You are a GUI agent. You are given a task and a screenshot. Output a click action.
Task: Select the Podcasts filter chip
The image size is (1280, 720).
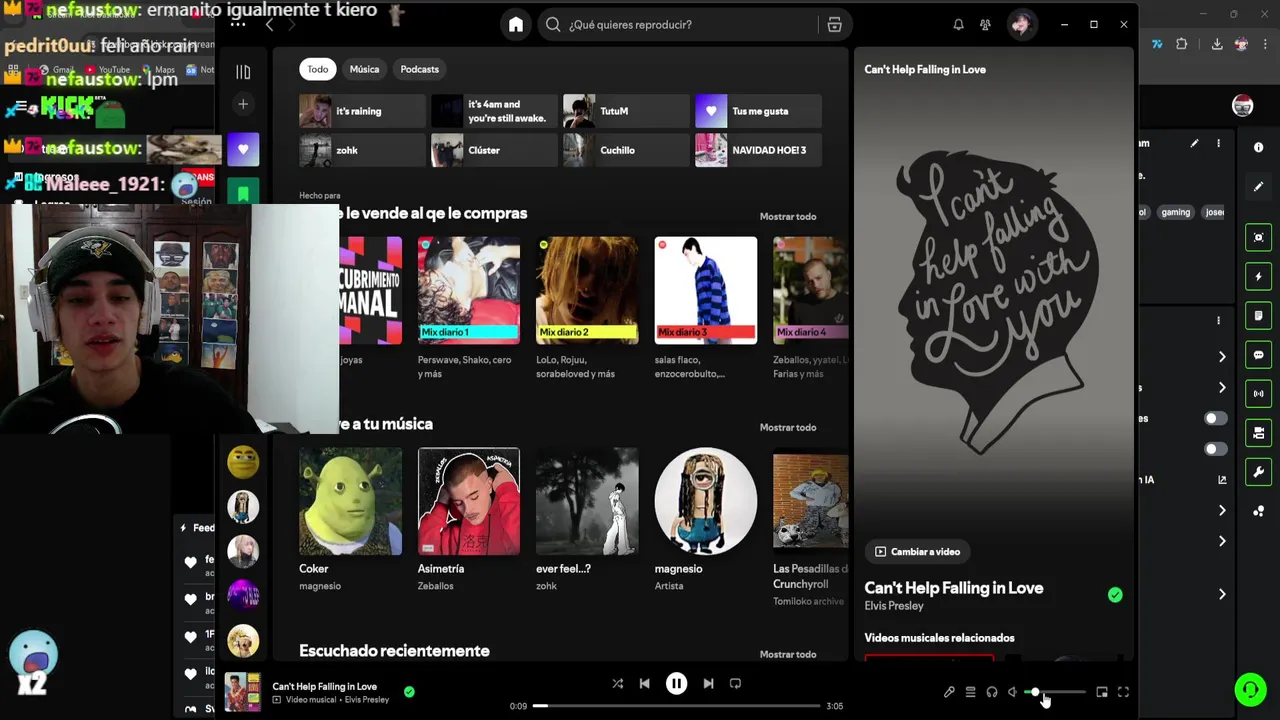(x=419, y=69)
